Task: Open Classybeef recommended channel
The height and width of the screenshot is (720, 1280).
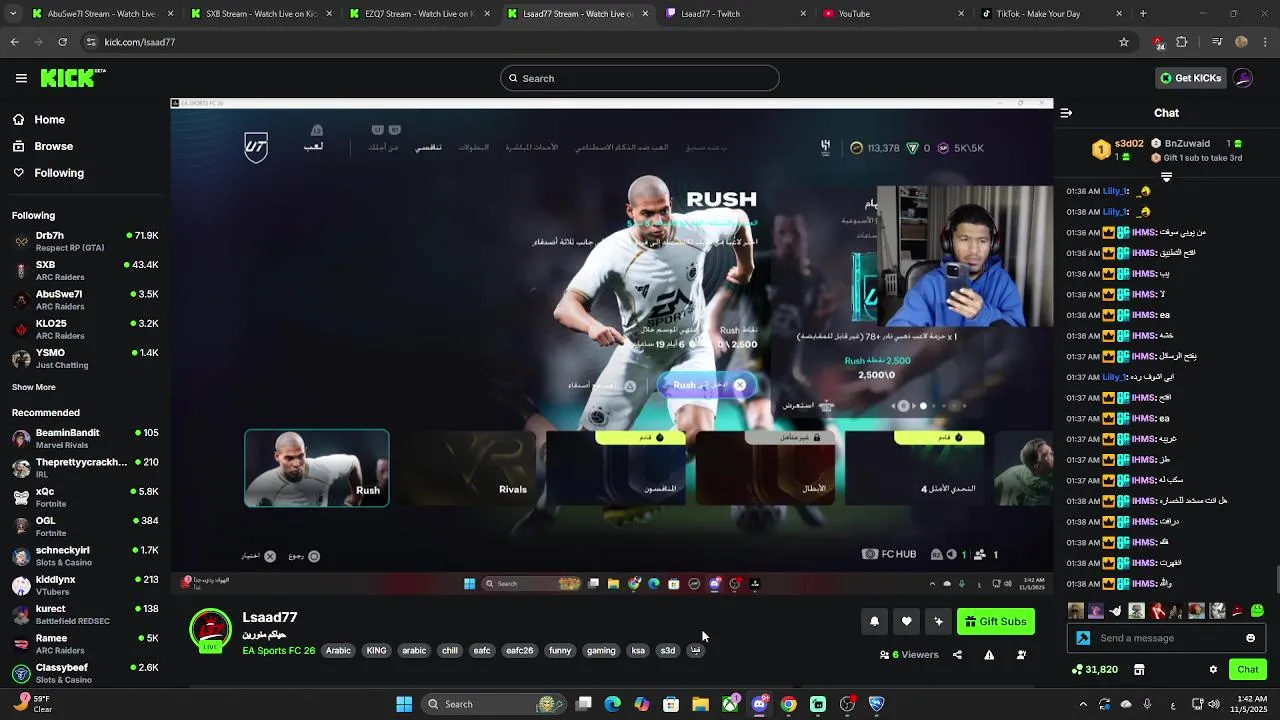Action: pyautogui.click(x=85, y=673)
